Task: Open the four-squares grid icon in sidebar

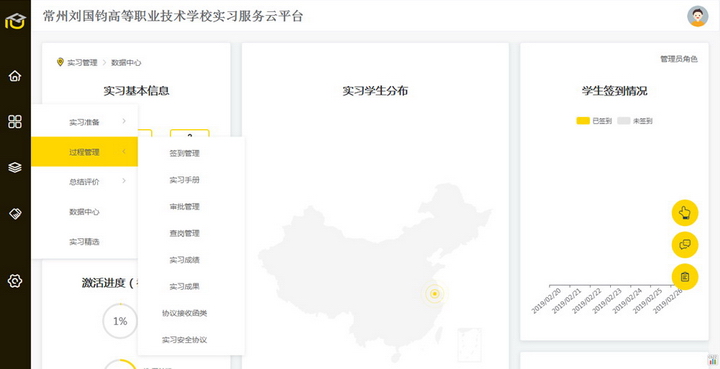Action: [x=15, y=122]
